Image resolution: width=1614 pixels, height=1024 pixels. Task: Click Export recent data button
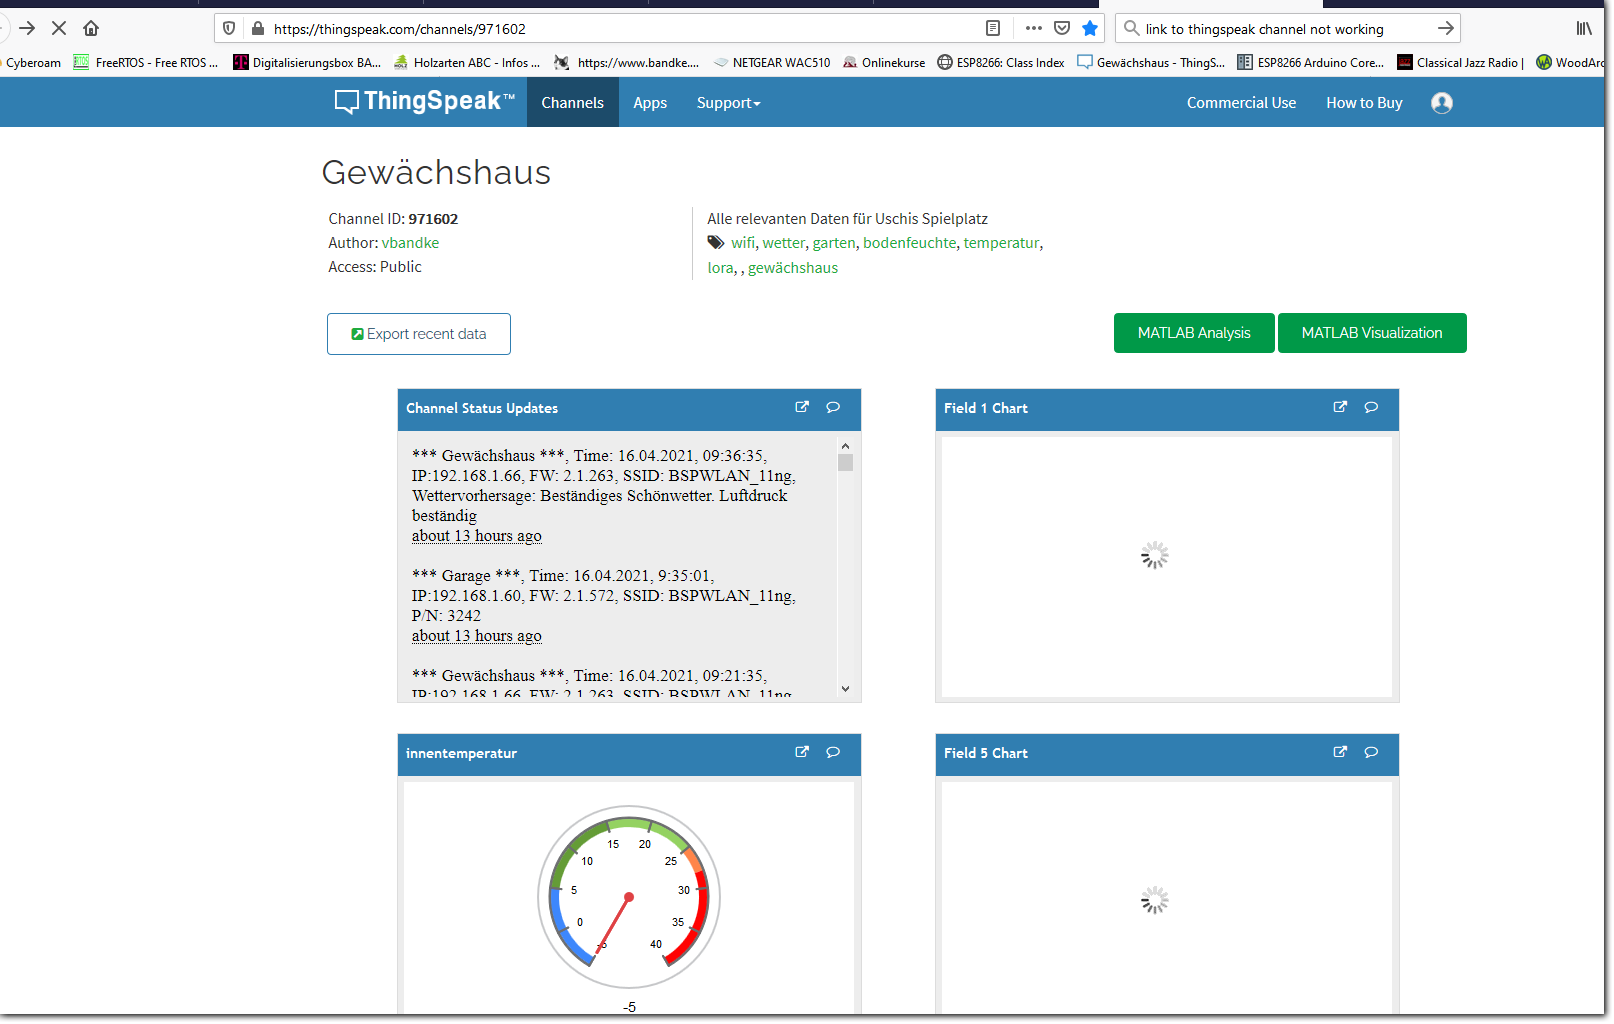point(419,334)
